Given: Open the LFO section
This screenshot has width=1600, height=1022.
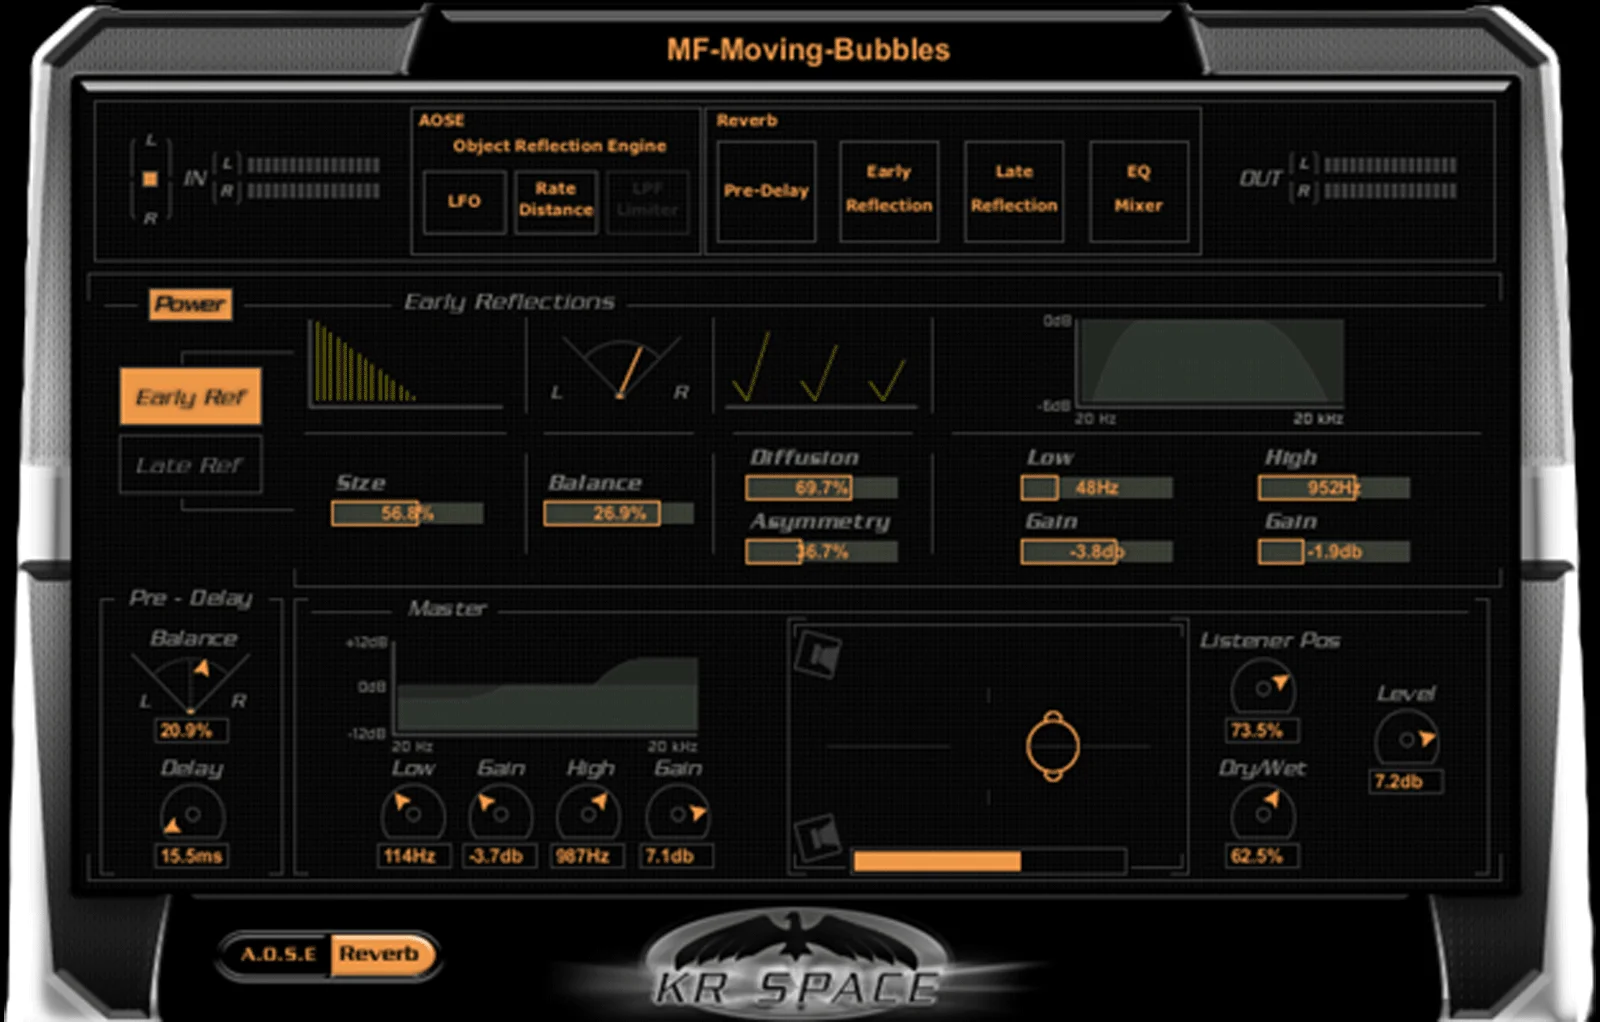Looking at the screenshot, I should point(464,202).
